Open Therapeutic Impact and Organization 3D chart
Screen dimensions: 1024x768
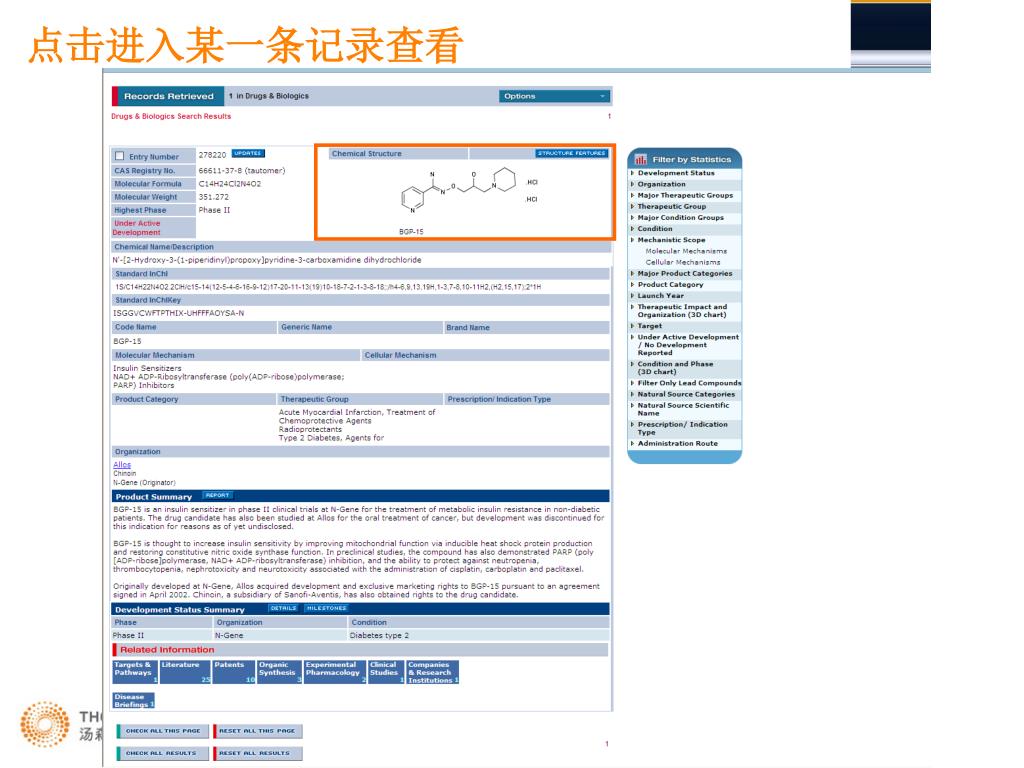(x=682, y=311)
